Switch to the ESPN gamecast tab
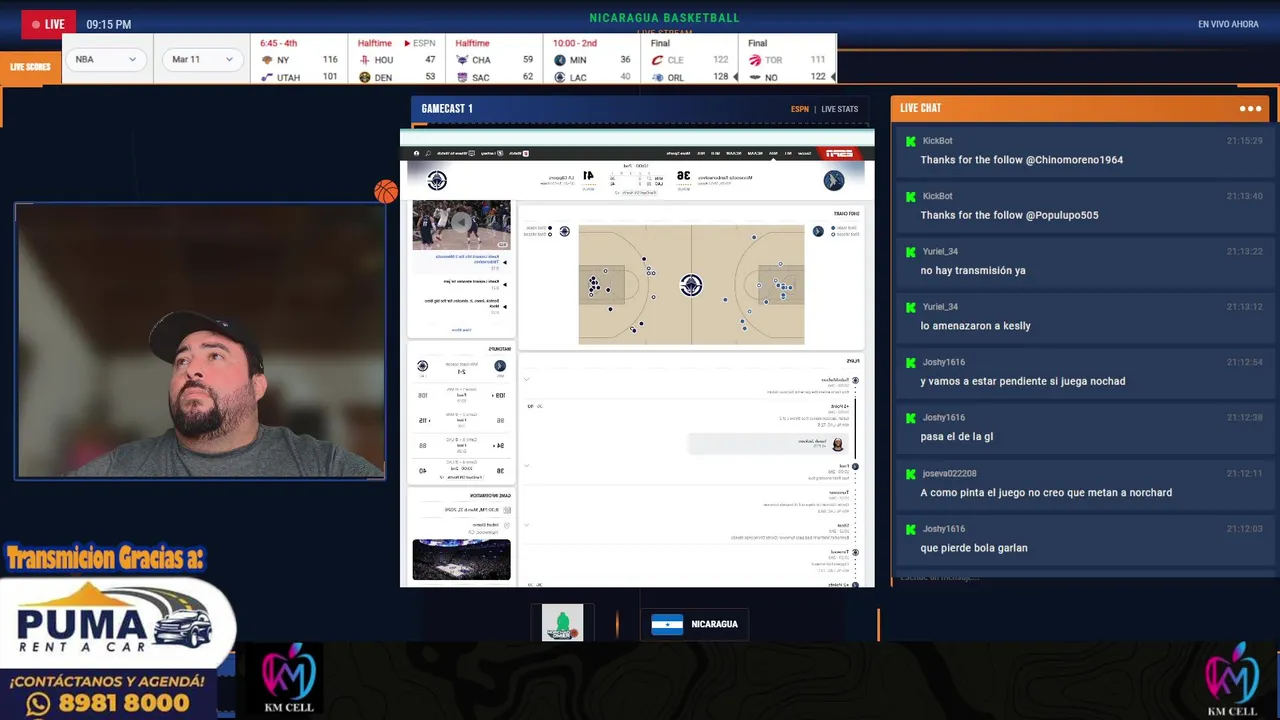1280x720 pixels. pos(799,109)
